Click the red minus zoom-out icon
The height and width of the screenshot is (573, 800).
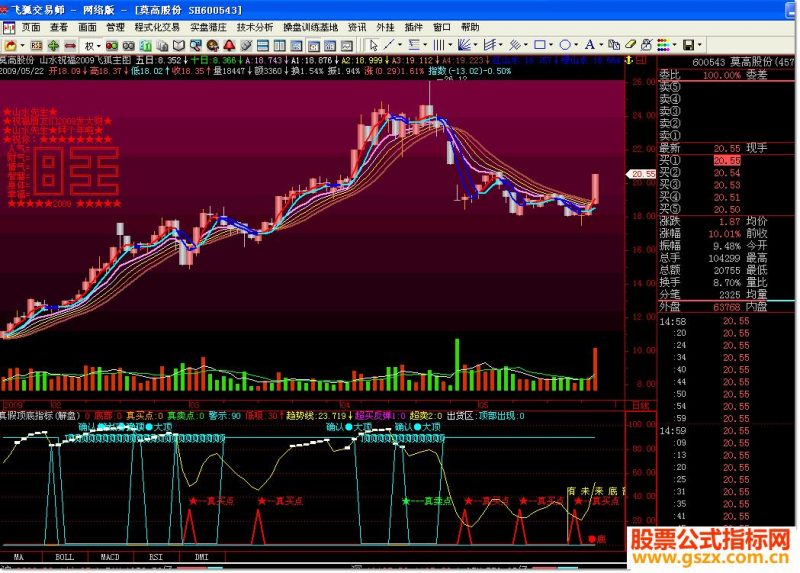[x=70, y=46]
